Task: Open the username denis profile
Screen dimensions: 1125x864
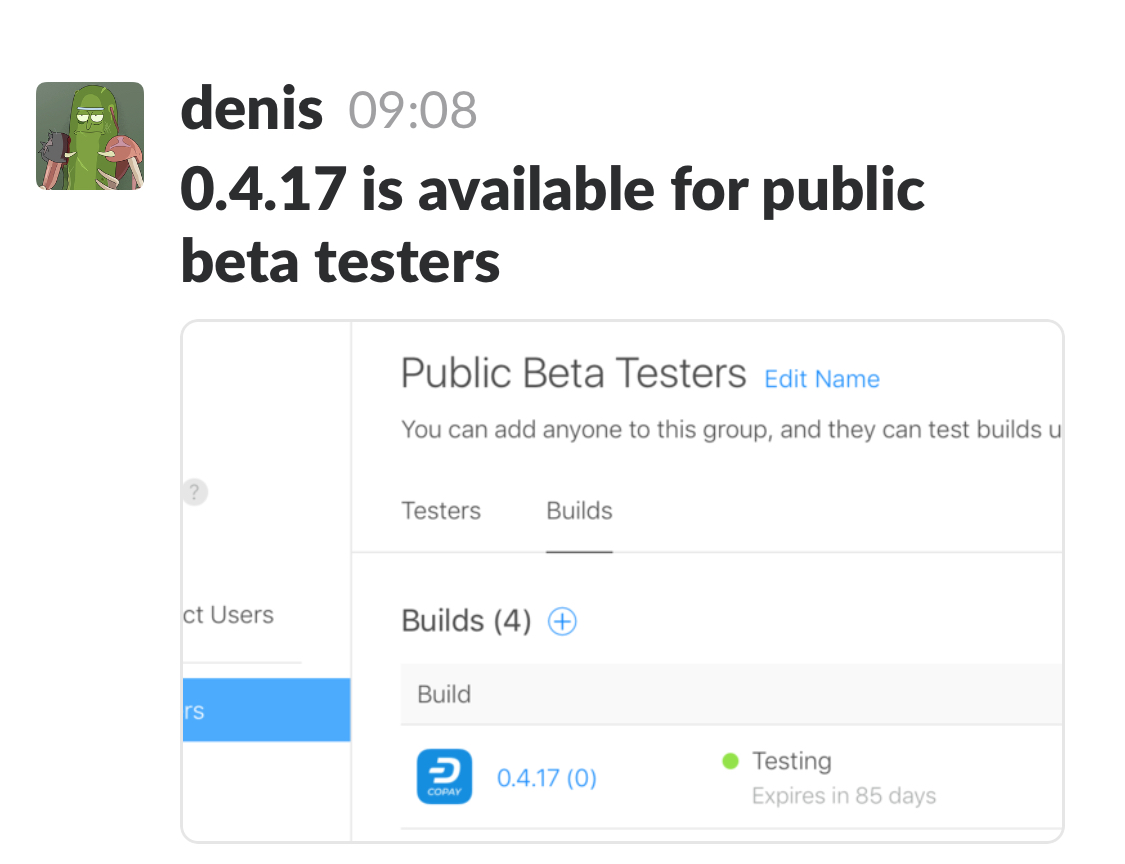Action: click(252, 109)
